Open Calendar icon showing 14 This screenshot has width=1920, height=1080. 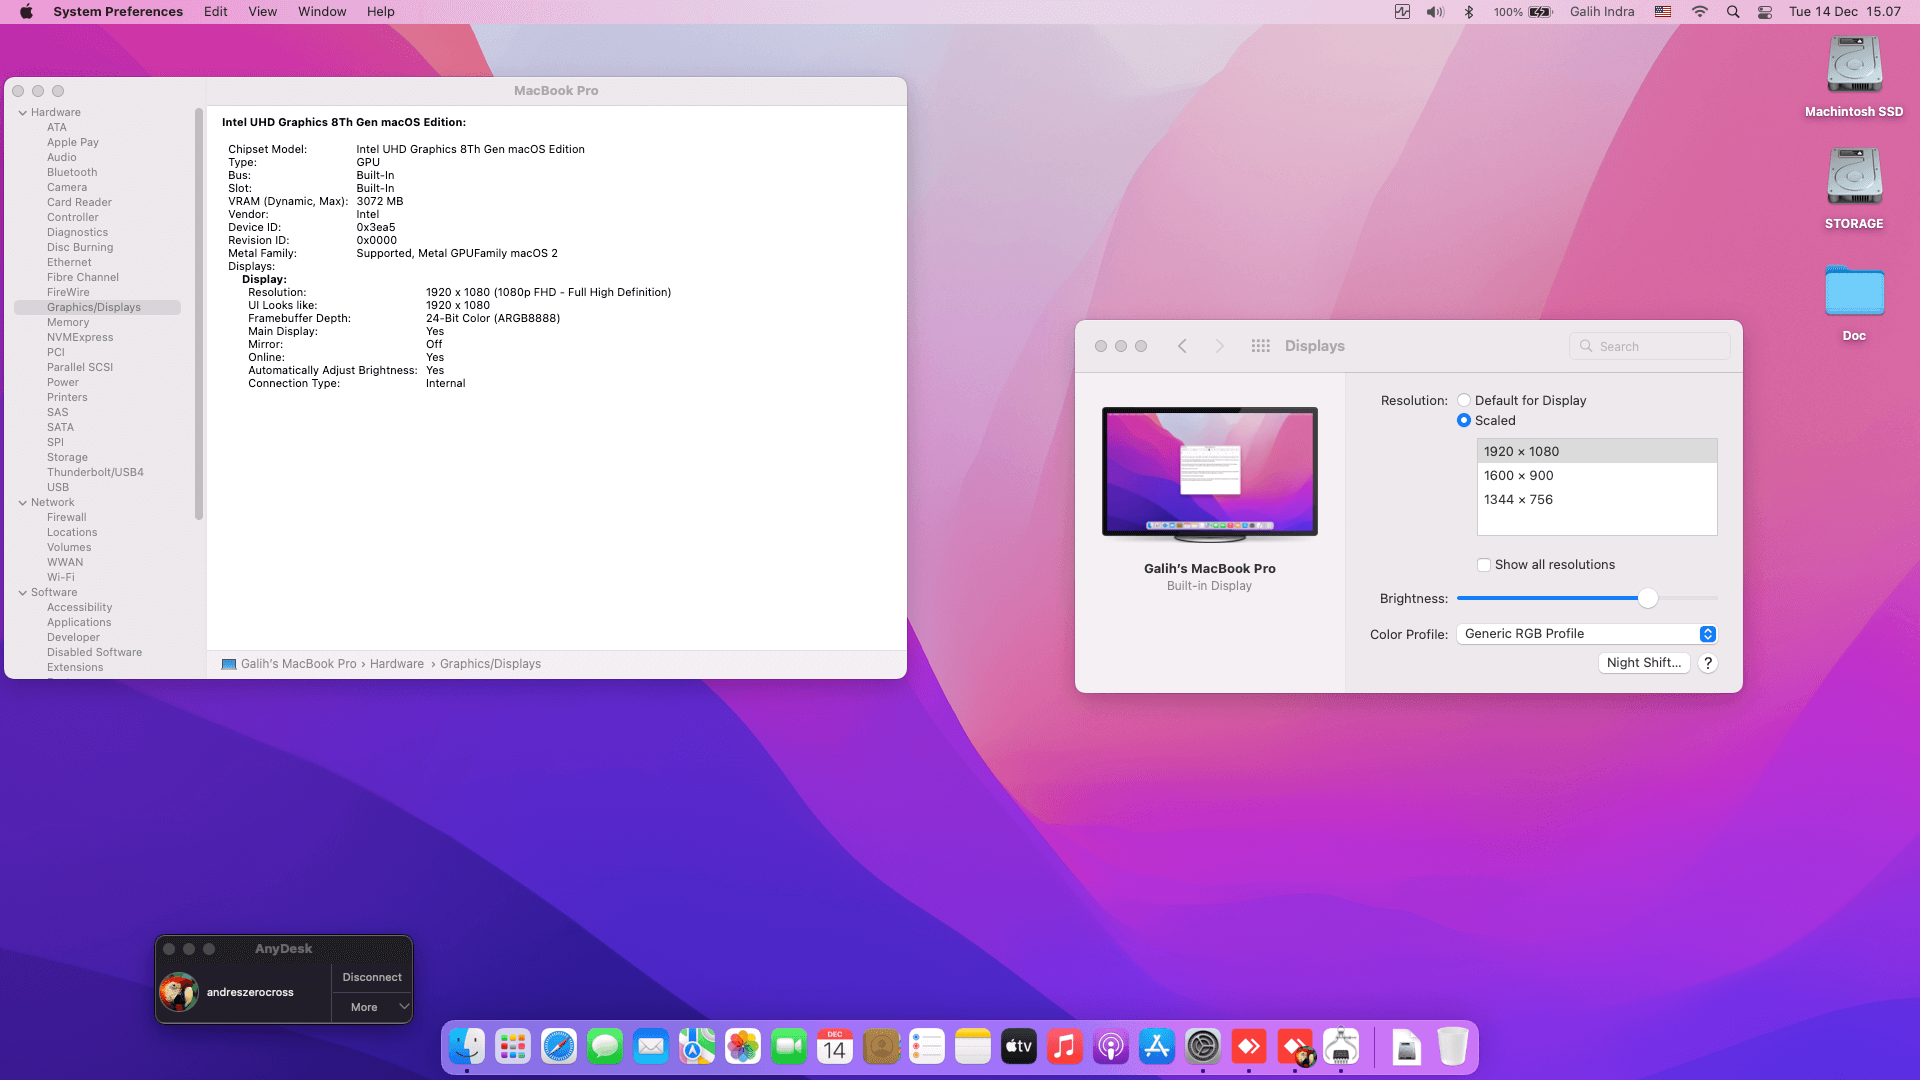coord(835,1047)
